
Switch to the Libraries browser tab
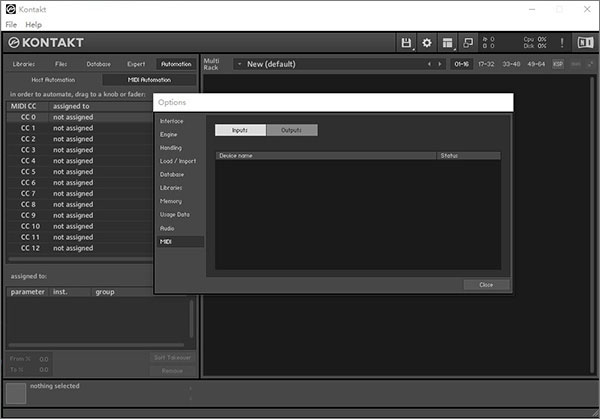pos(24,64)
